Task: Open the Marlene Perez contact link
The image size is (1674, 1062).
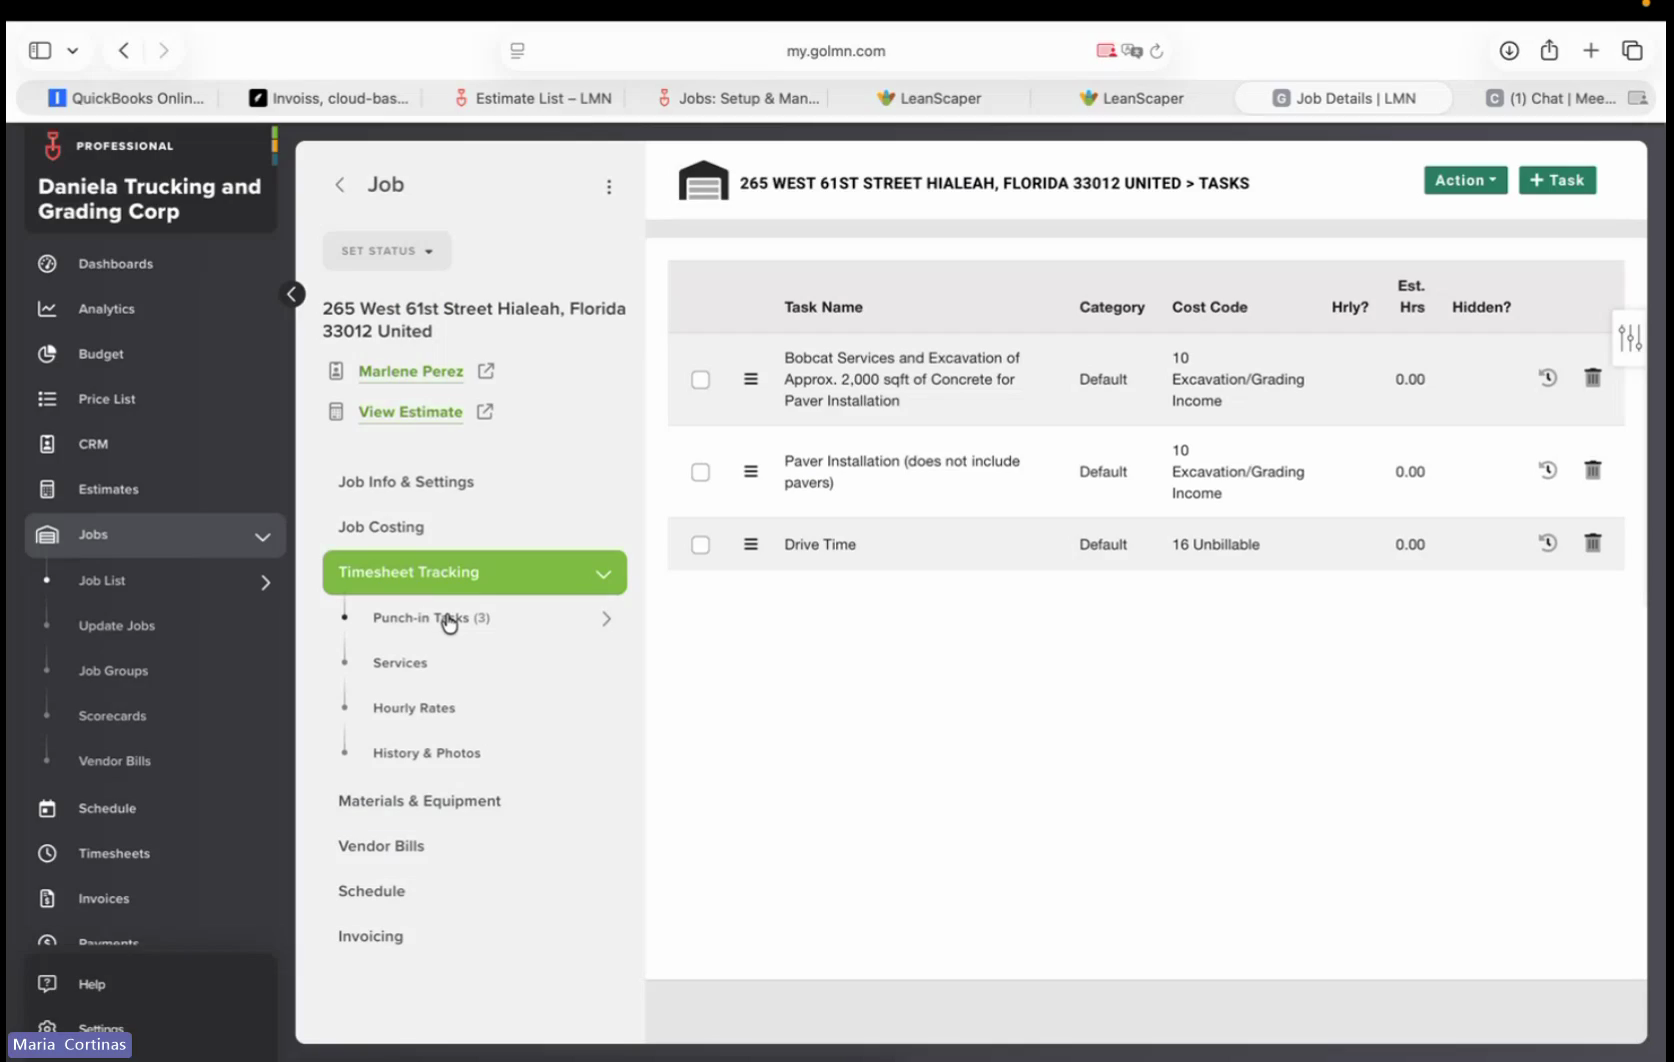Action: click(x=411, y=371)
